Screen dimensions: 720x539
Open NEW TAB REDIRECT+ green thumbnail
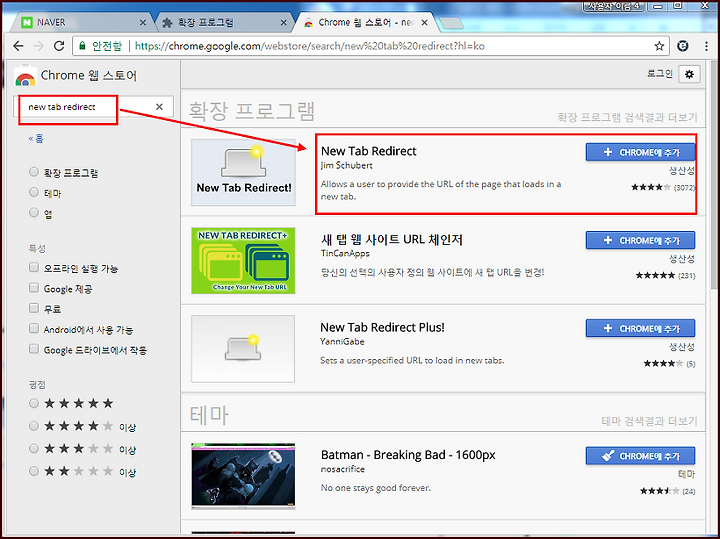(x=243, y=261)
